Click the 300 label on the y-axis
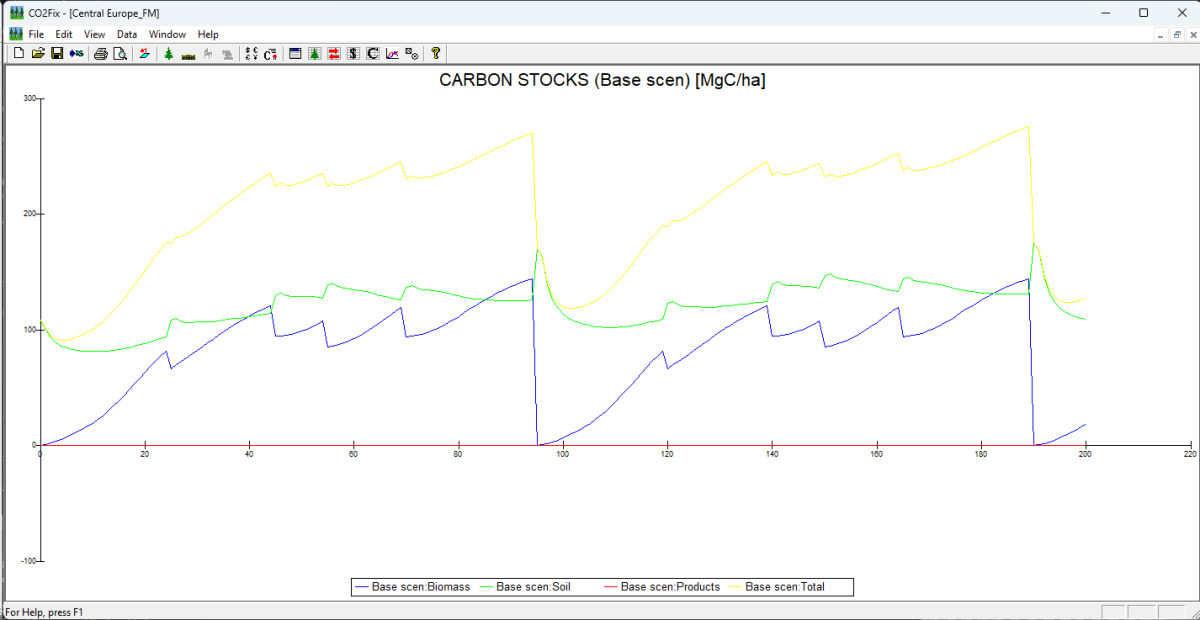This screenshot has width=1200, height=620. pos(29,98)
